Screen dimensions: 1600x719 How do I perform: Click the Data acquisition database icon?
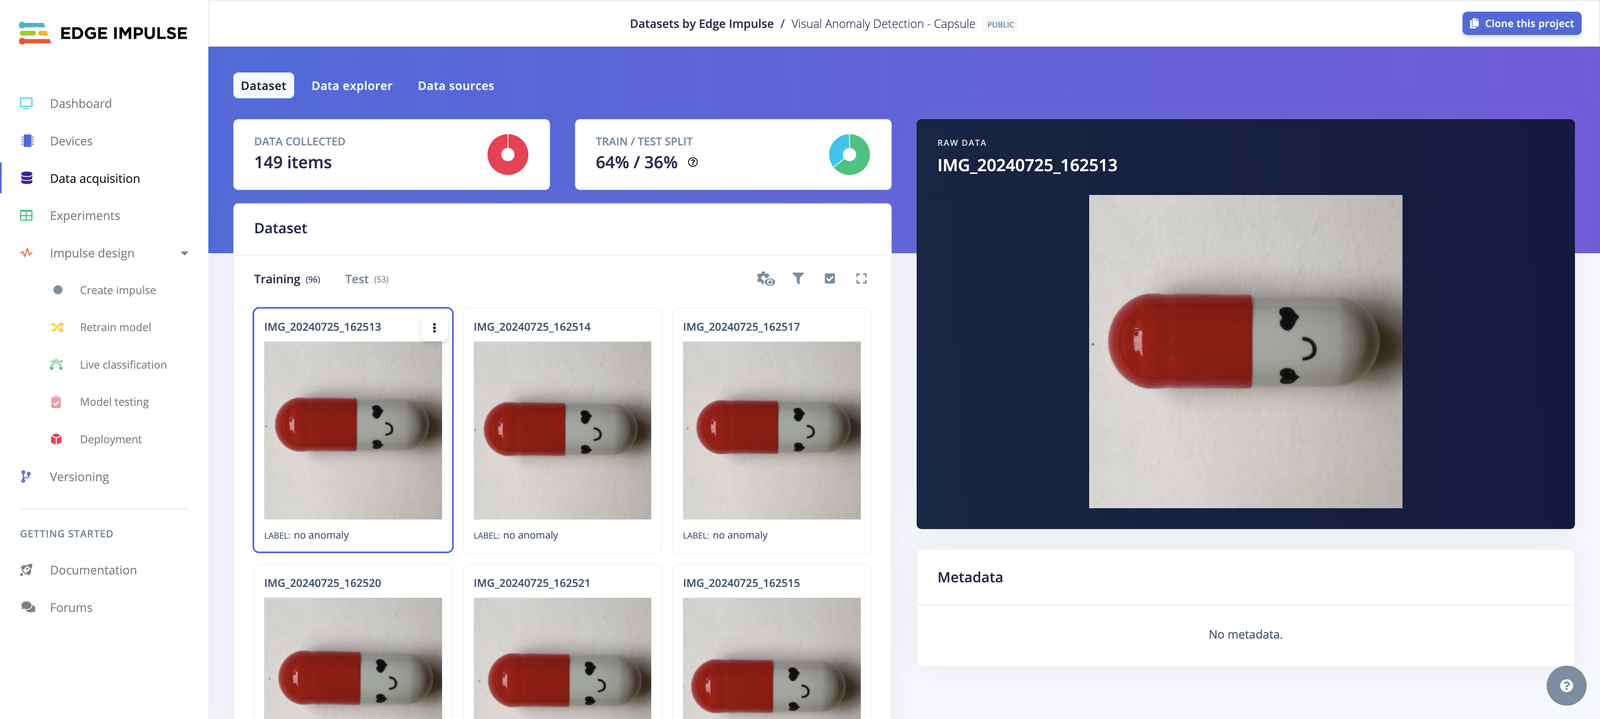[27, 178]
